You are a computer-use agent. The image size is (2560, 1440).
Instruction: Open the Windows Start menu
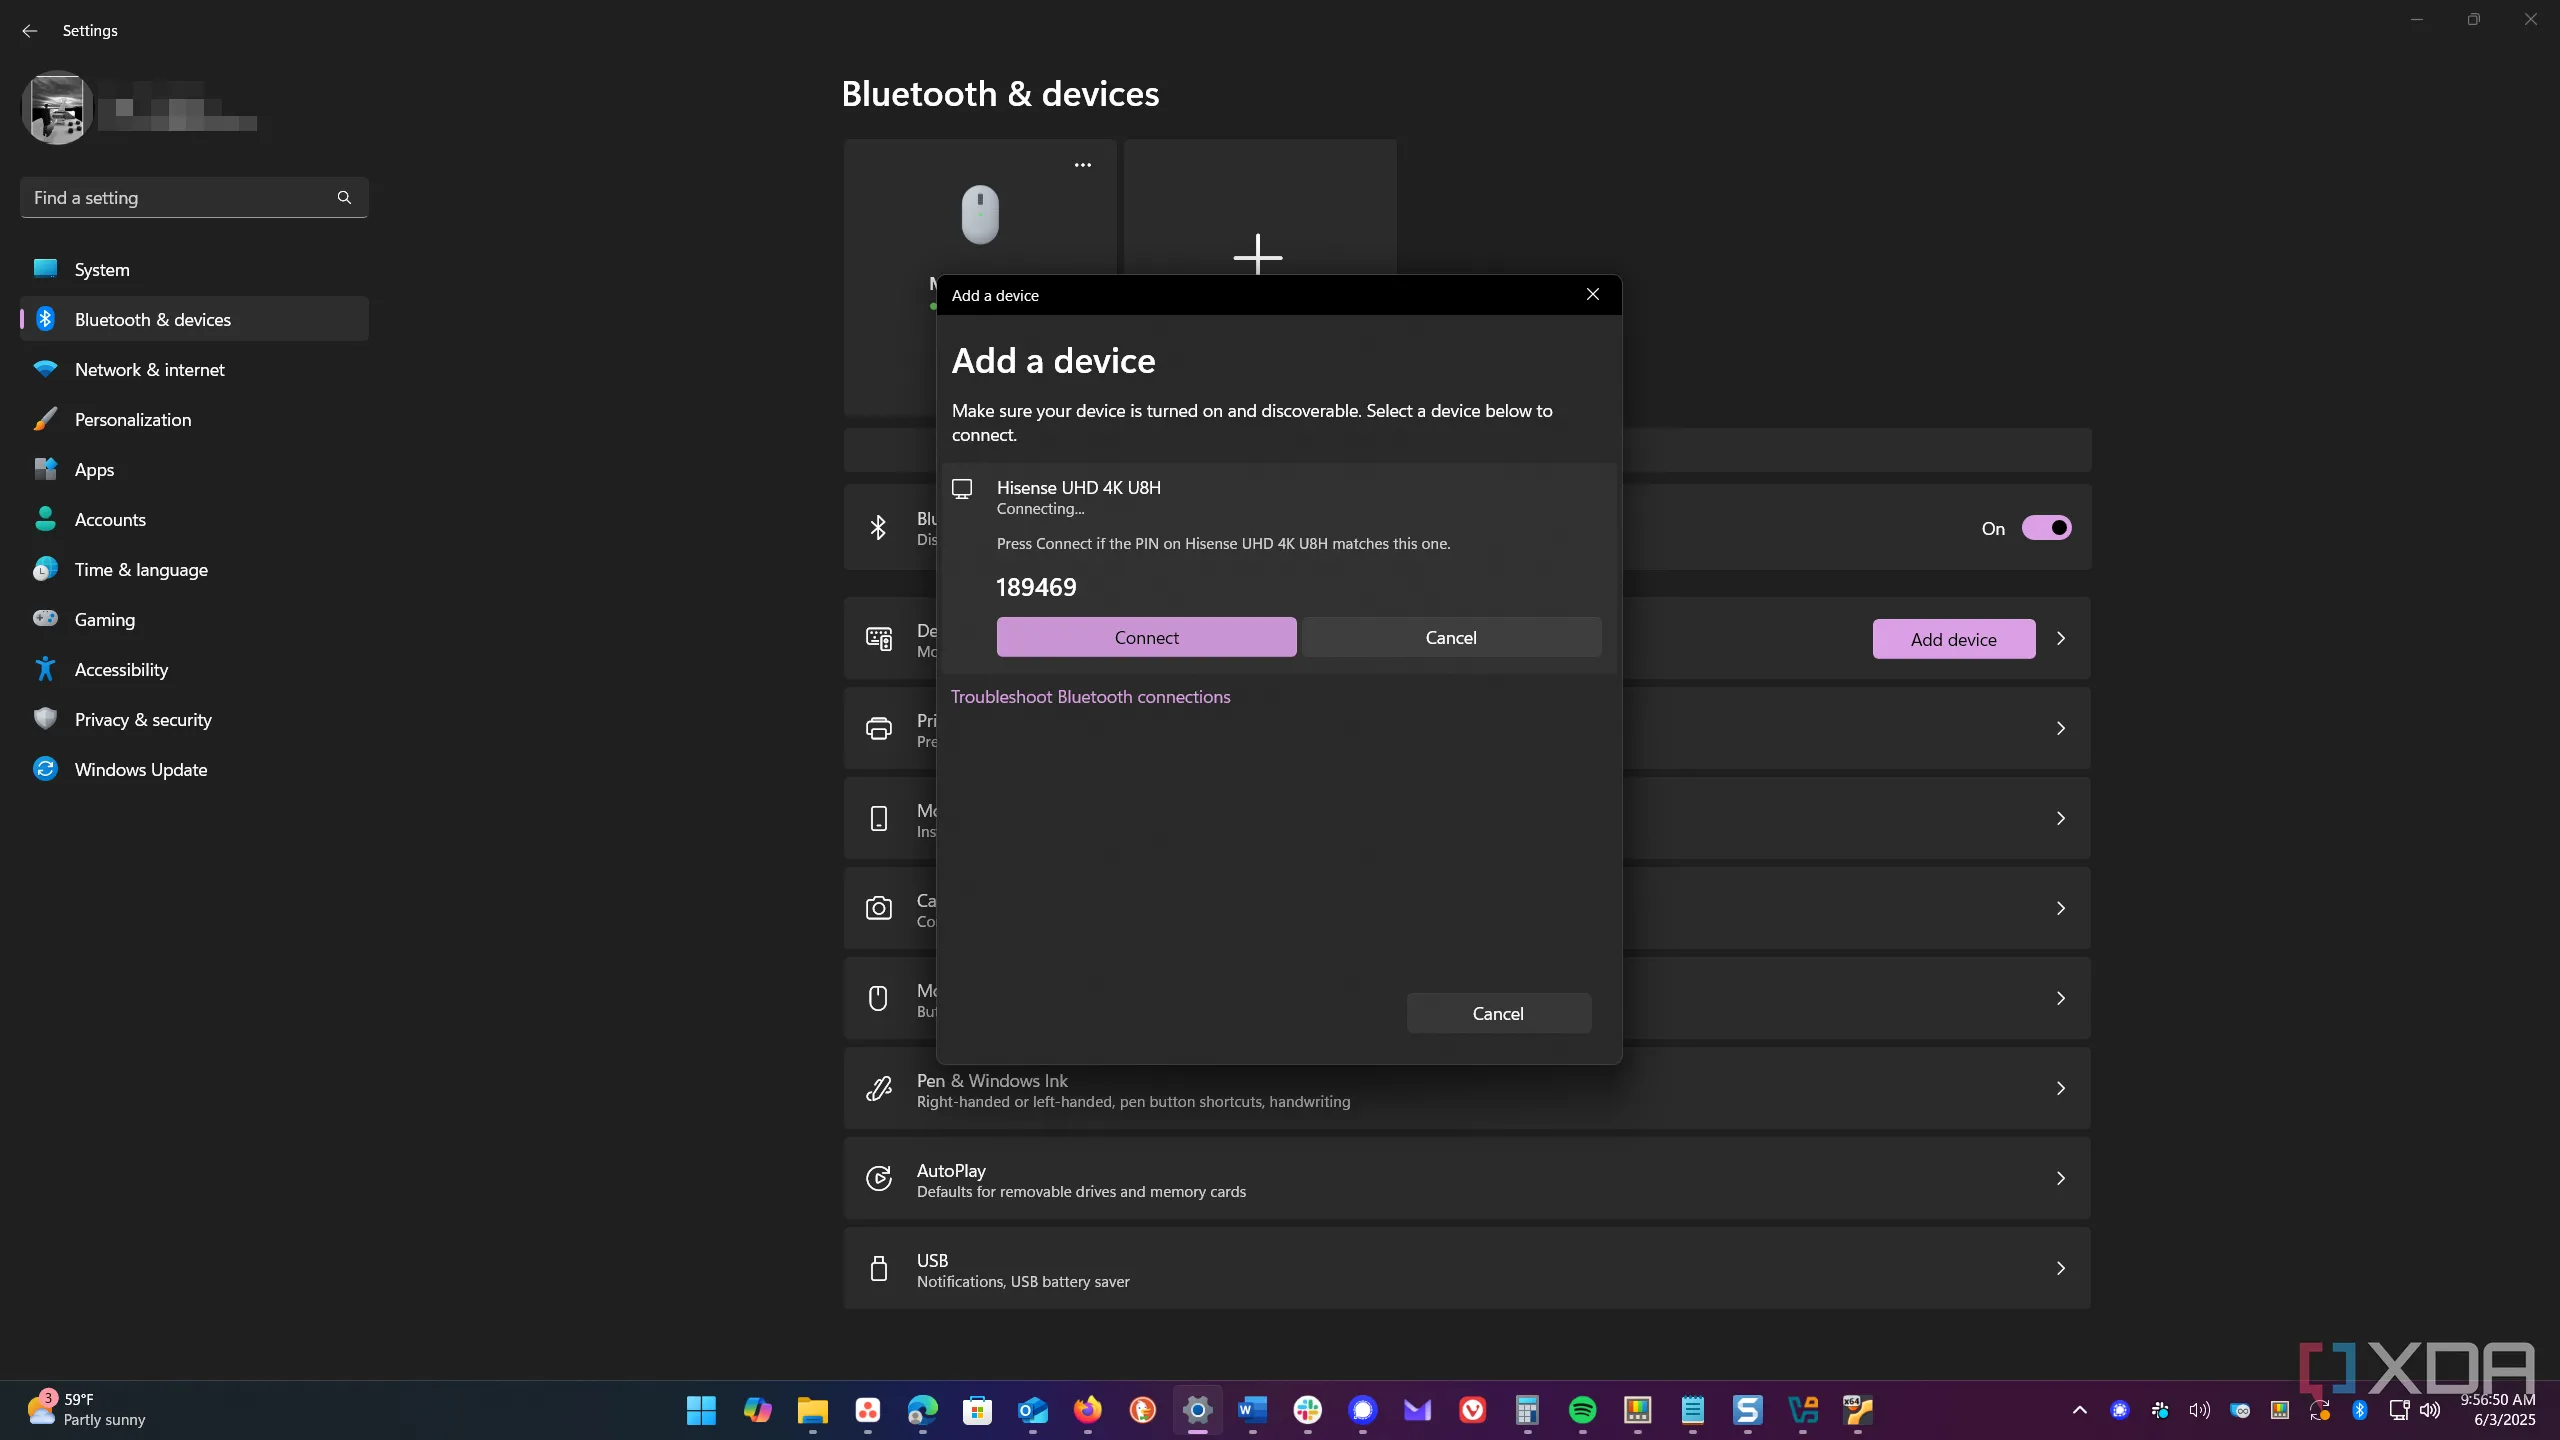[702, 1410]
